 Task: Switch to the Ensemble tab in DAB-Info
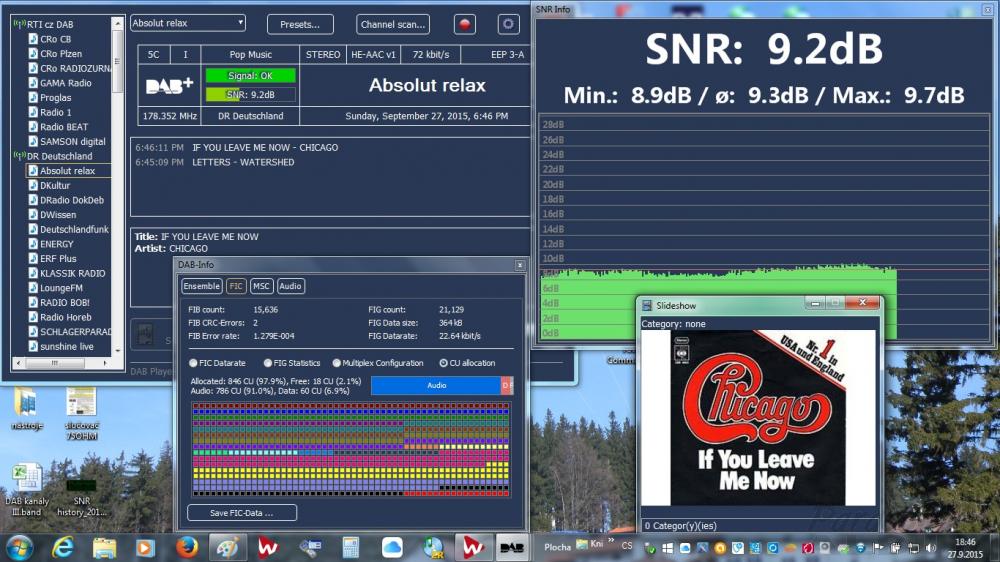[202, 286]
